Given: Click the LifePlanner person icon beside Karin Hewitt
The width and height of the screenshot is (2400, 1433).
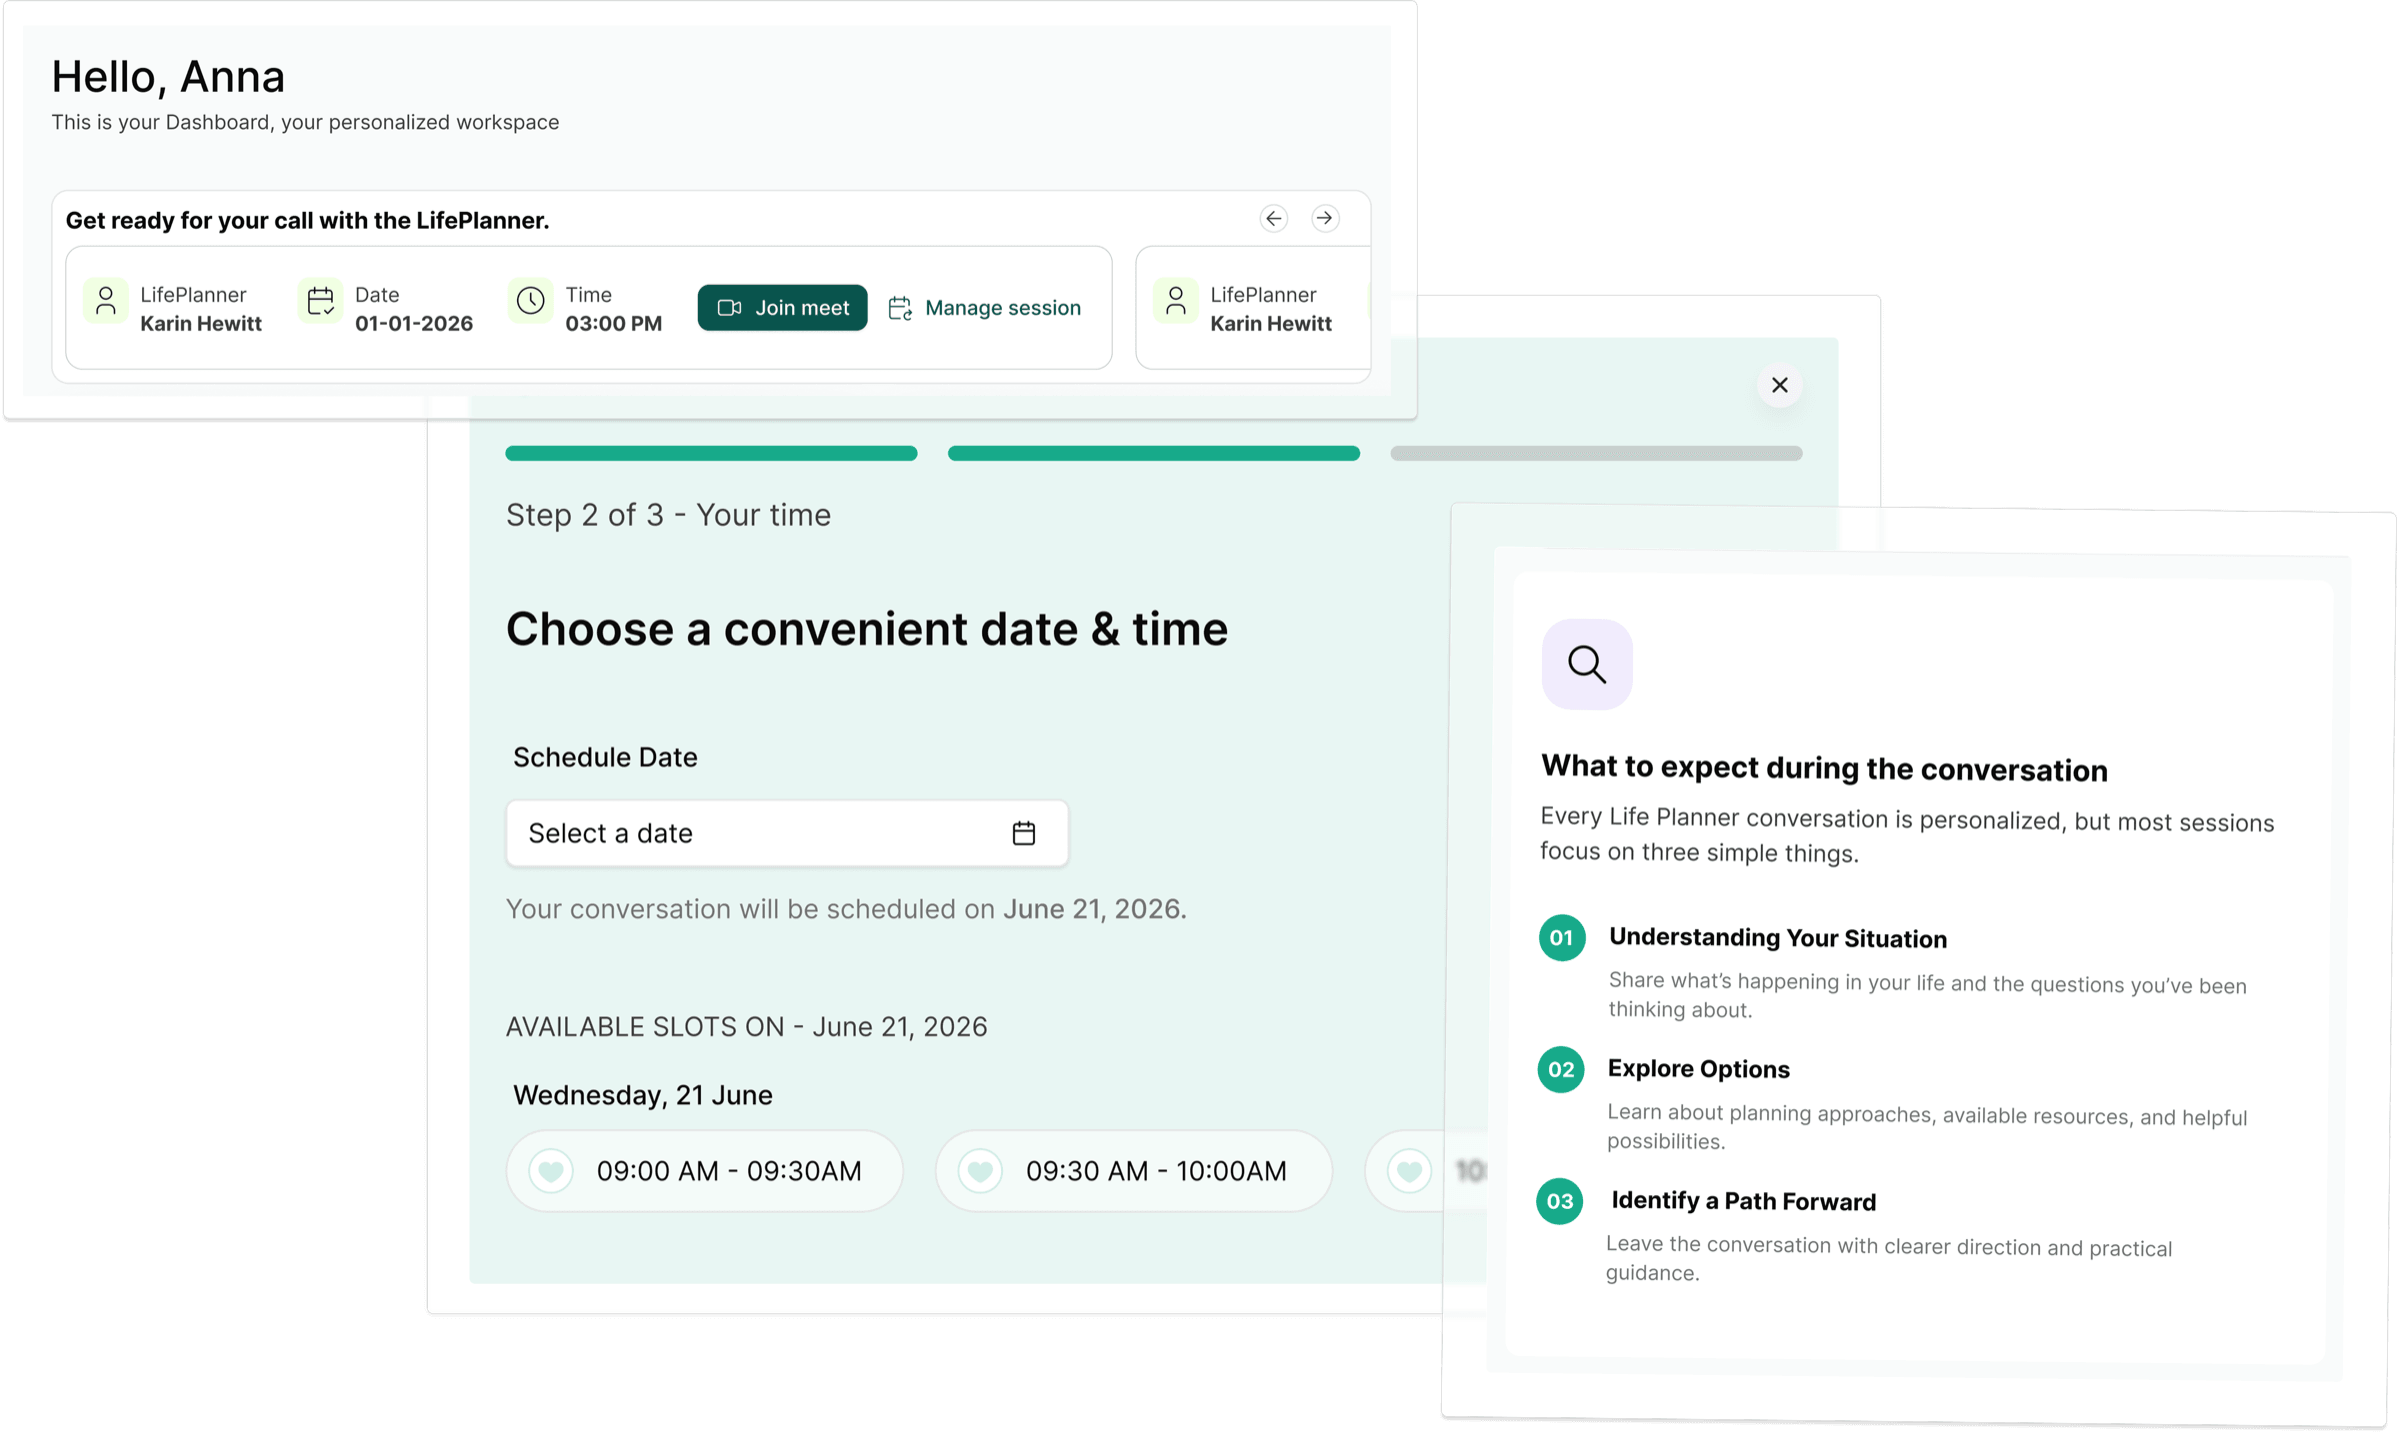Looking at the screenshot, I should click(x=106, y=300).
